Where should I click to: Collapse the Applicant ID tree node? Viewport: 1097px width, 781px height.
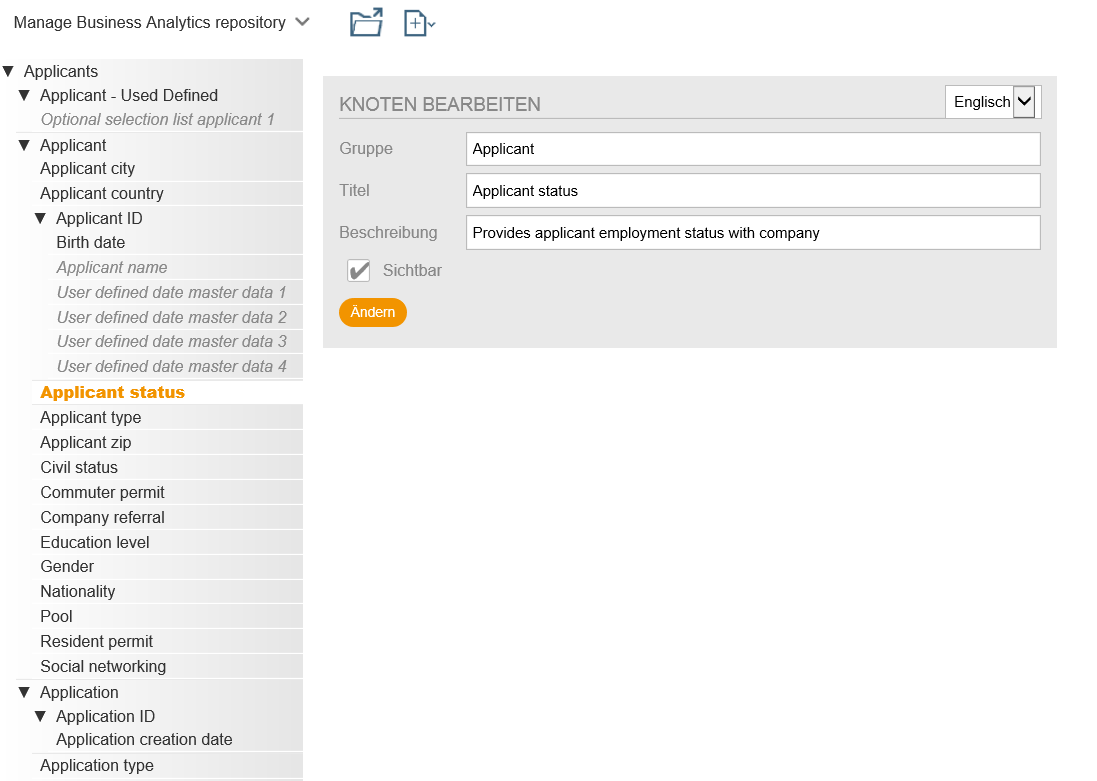click(41, 219)
